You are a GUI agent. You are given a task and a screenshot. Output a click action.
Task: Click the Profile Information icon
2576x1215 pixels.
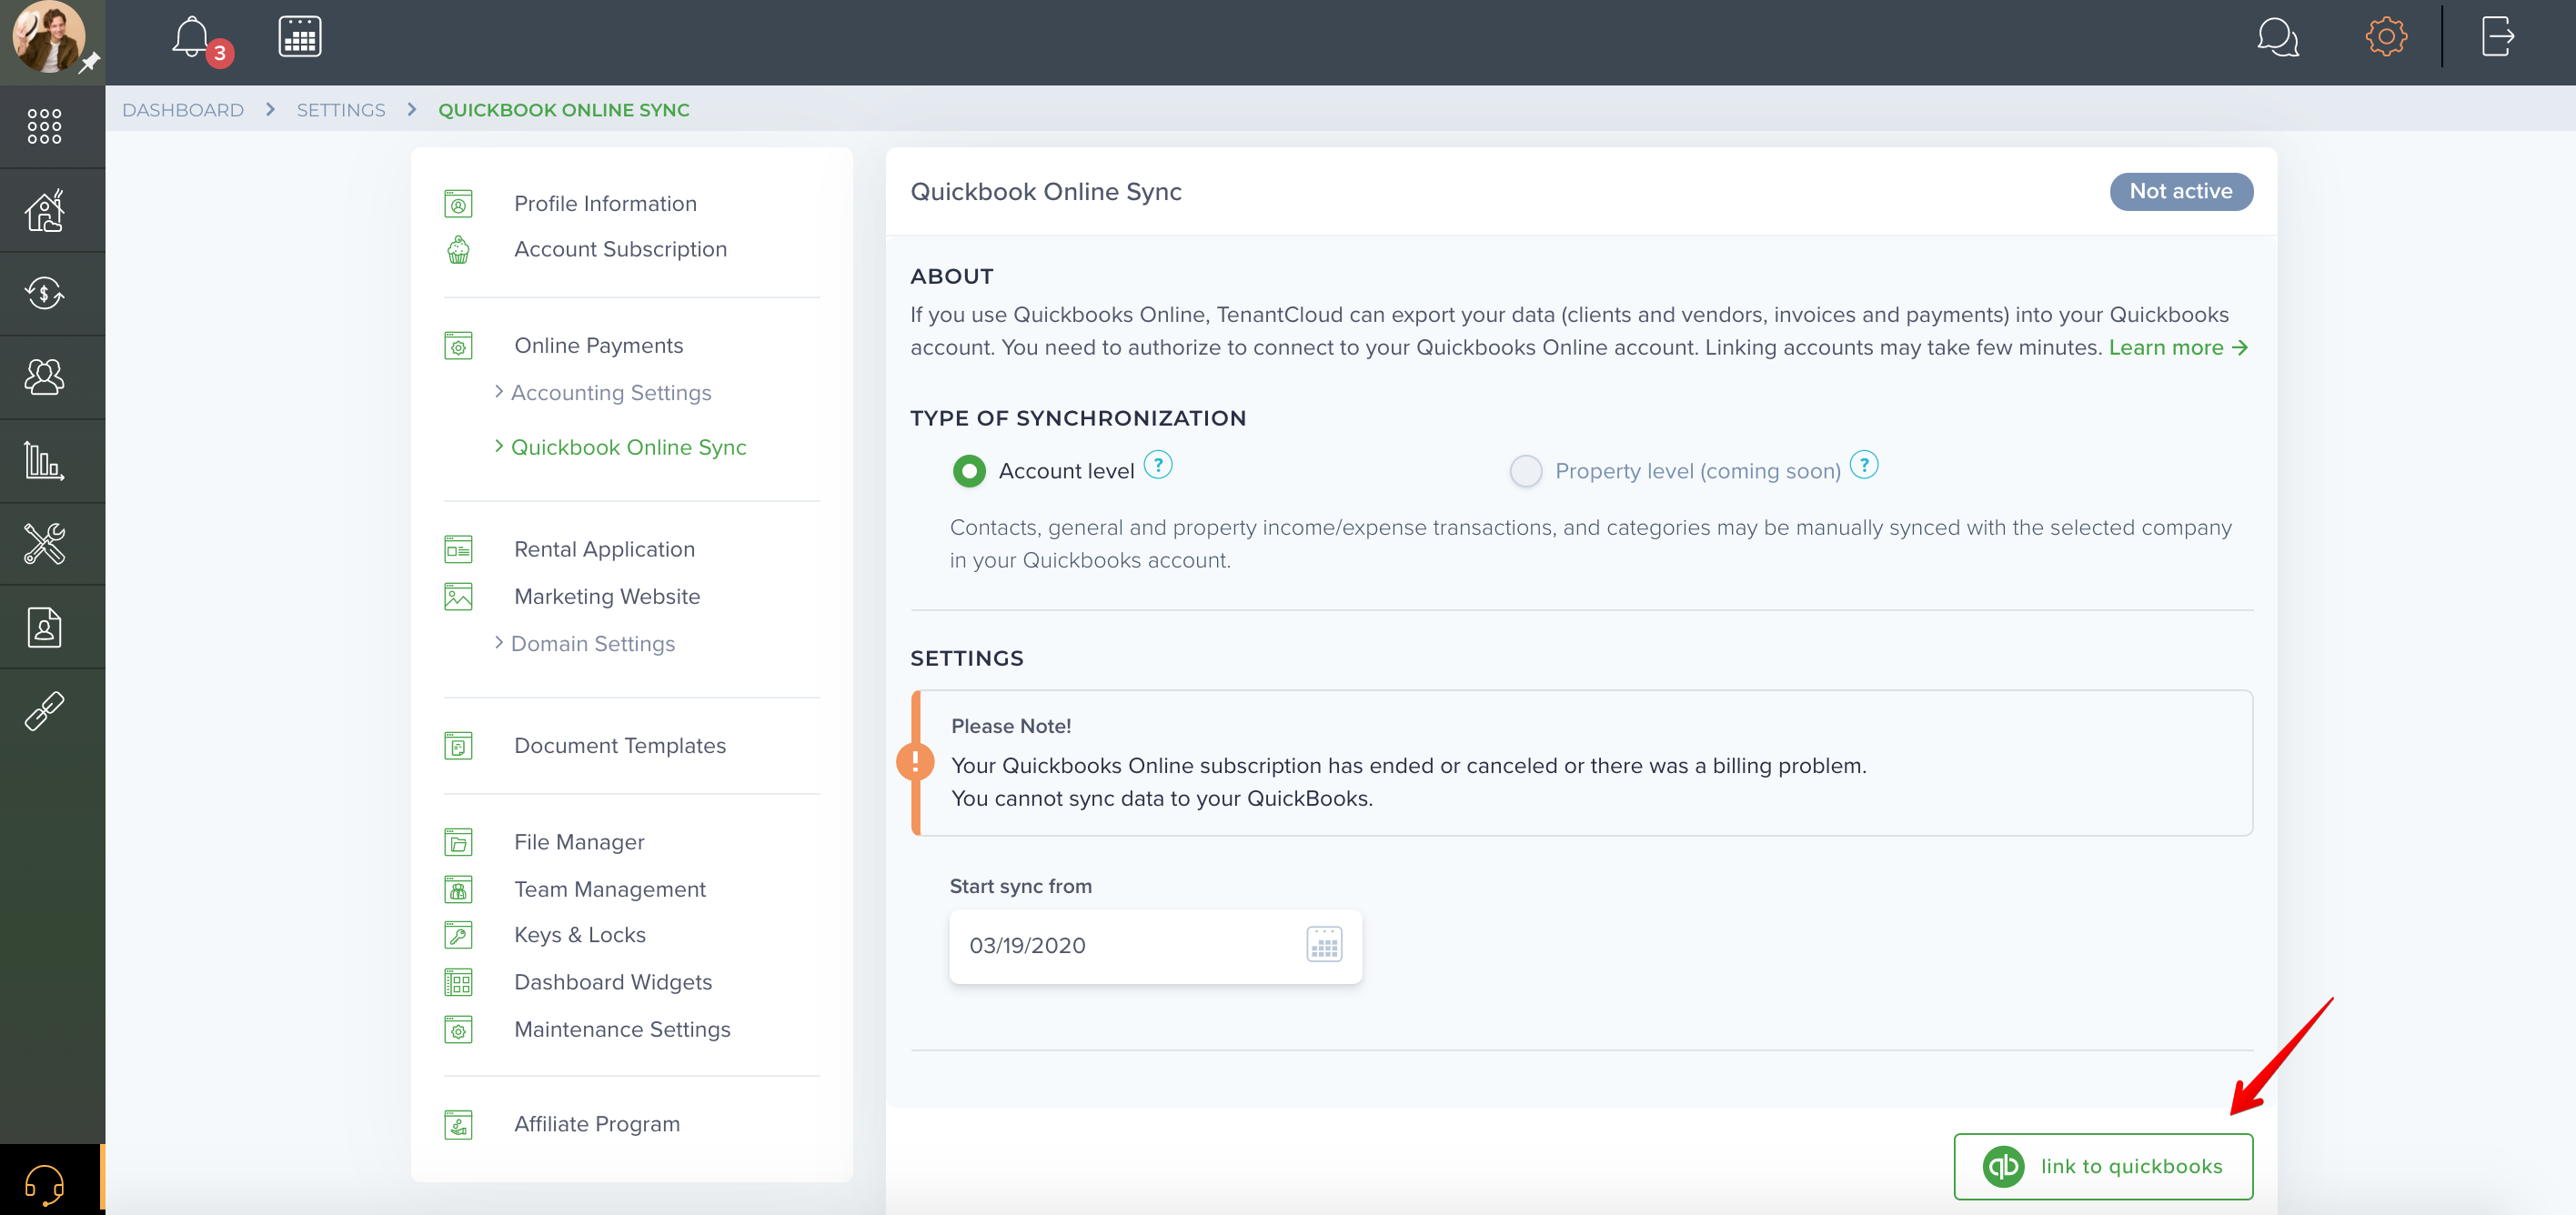tap(458, 204)
